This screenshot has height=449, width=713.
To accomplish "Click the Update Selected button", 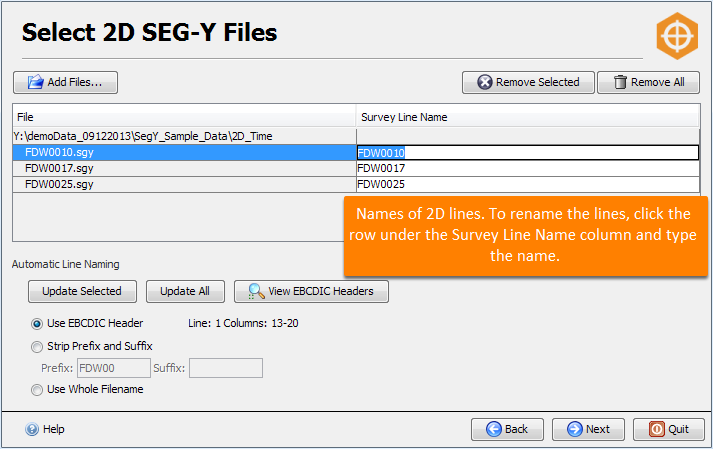I will point(82,292).
